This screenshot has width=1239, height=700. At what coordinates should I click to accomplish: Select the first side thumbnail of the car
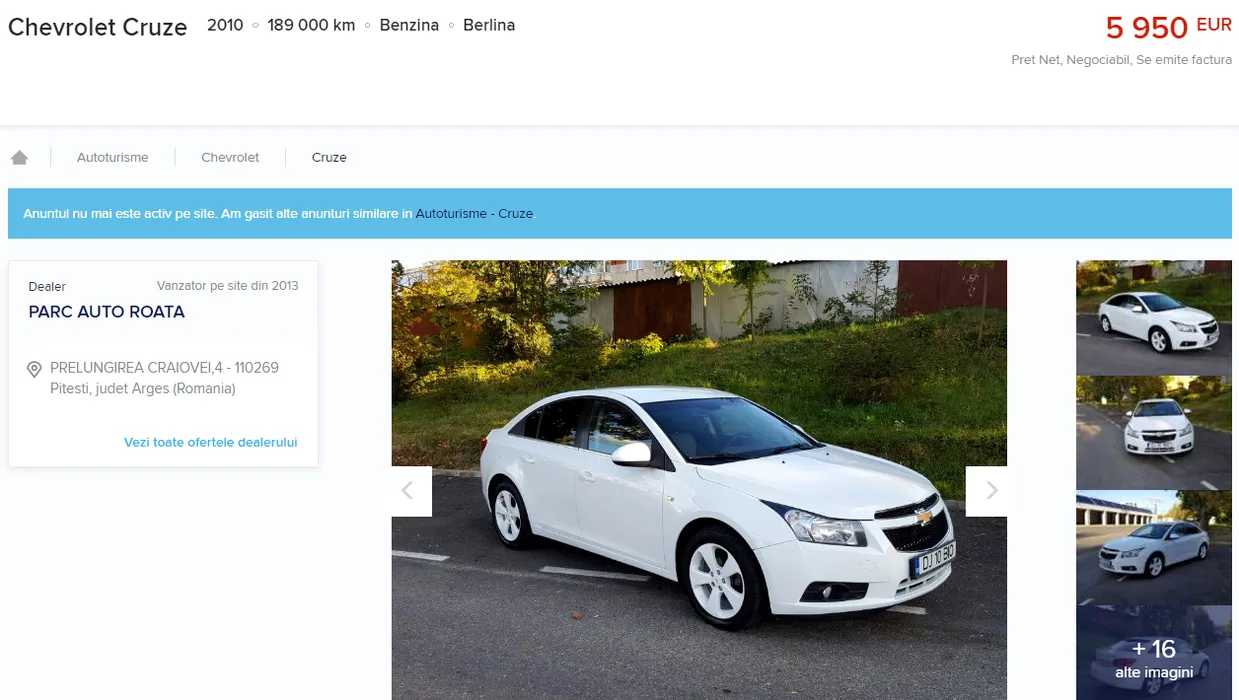click(1154, 317)
